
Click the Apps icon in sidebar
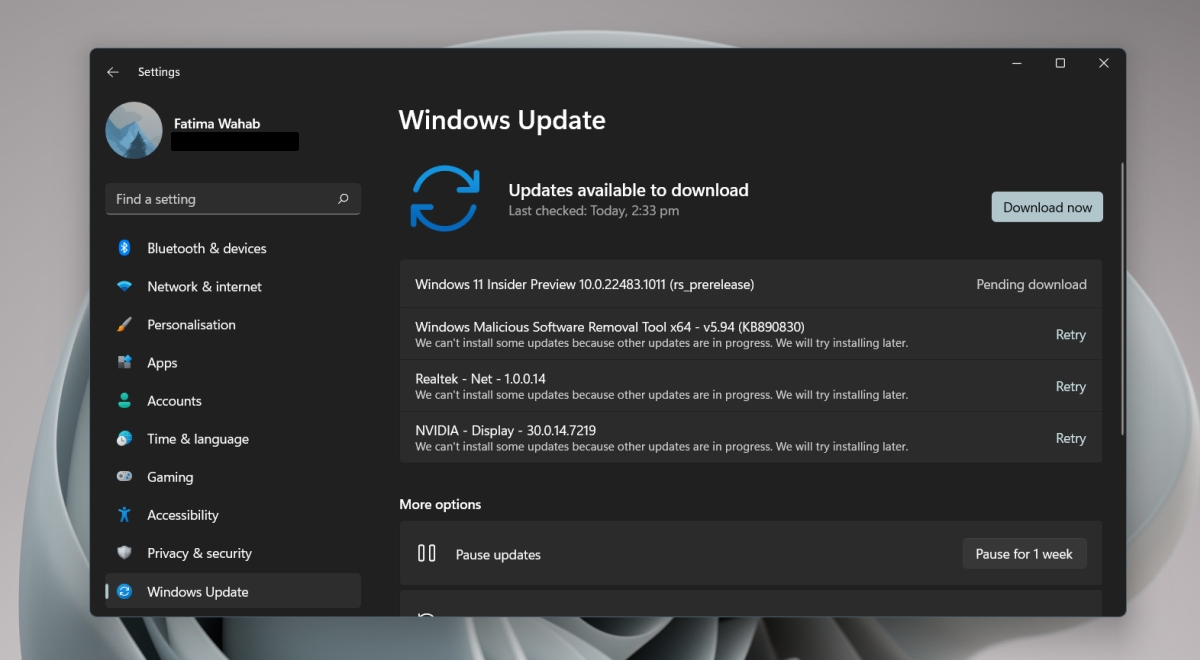124,363
